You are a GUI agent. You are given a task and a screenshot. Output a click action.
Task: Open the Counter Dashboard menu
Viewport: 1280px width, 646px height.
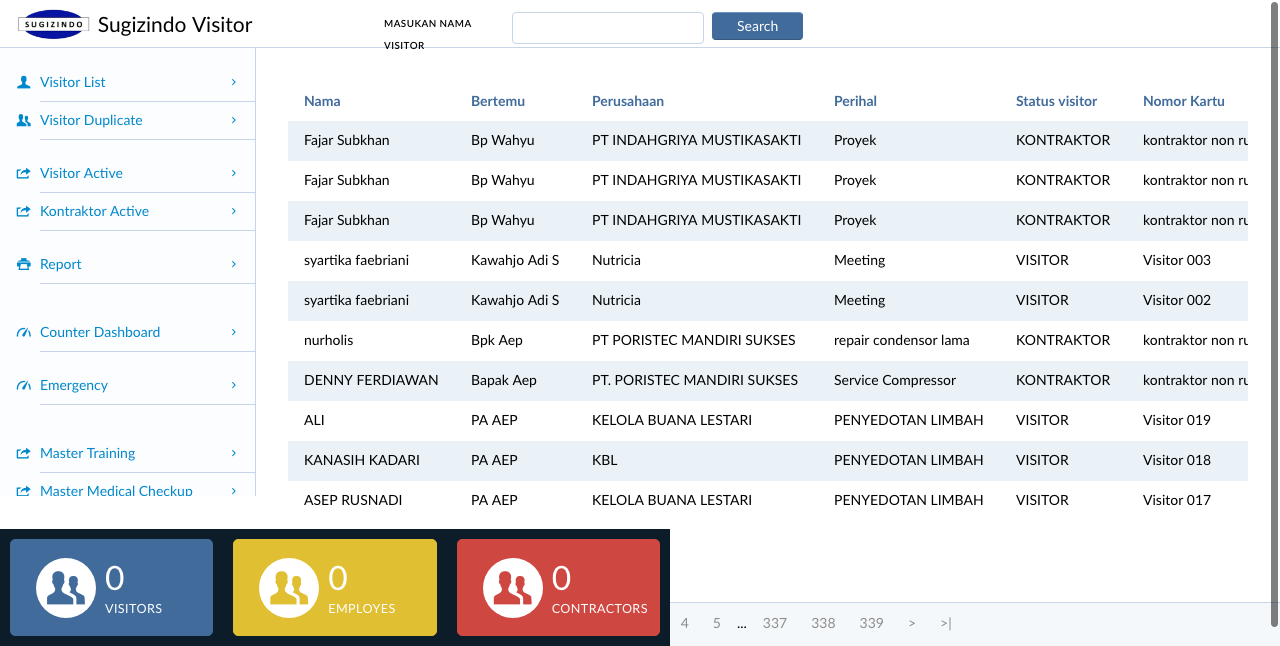pos(128,332)
